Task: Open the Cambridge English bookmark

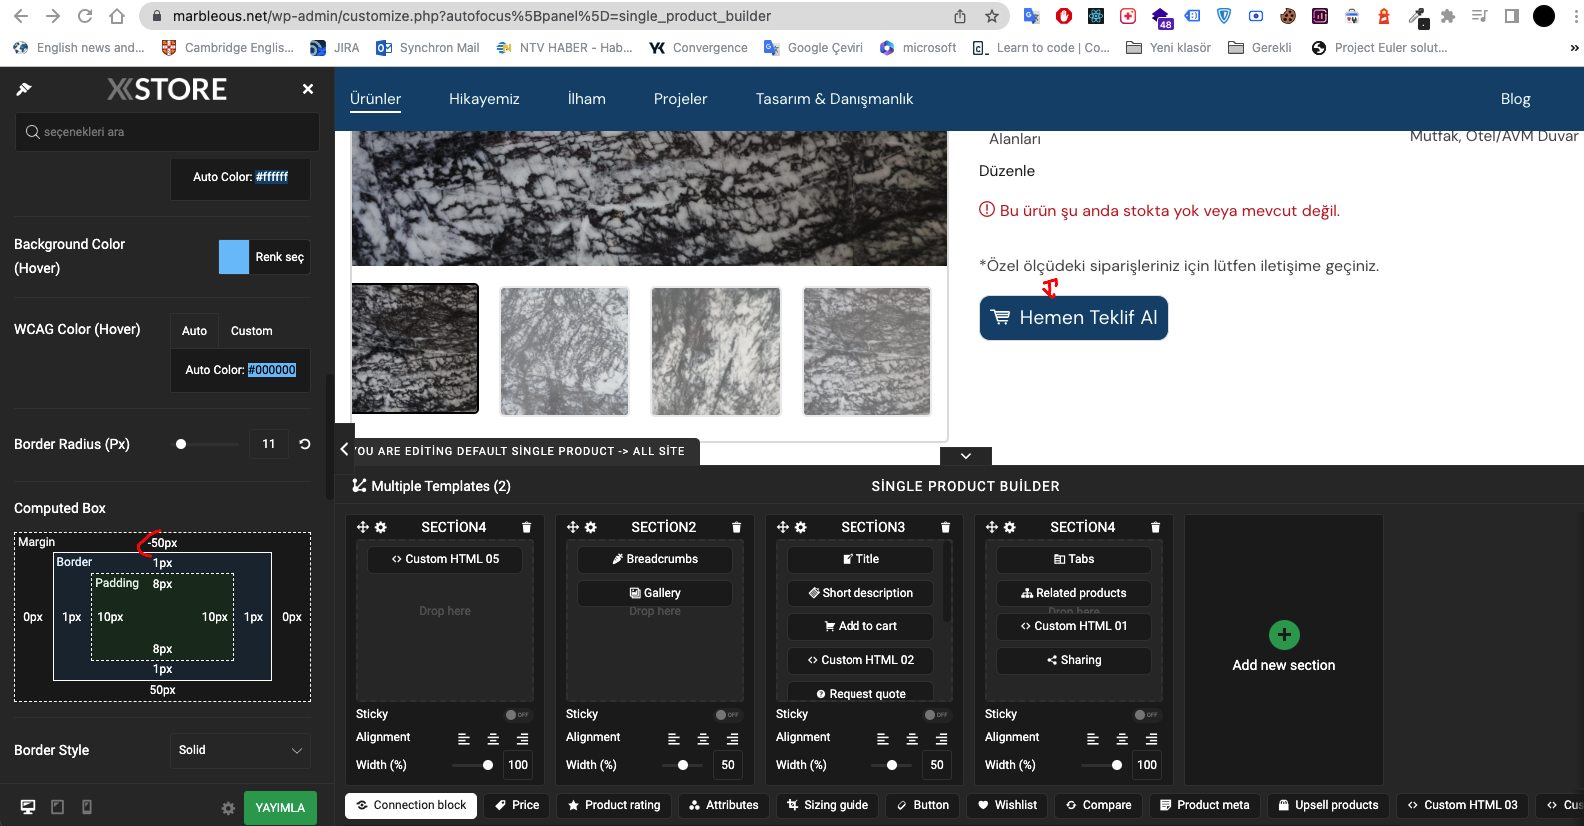Action: click(228, 47)
